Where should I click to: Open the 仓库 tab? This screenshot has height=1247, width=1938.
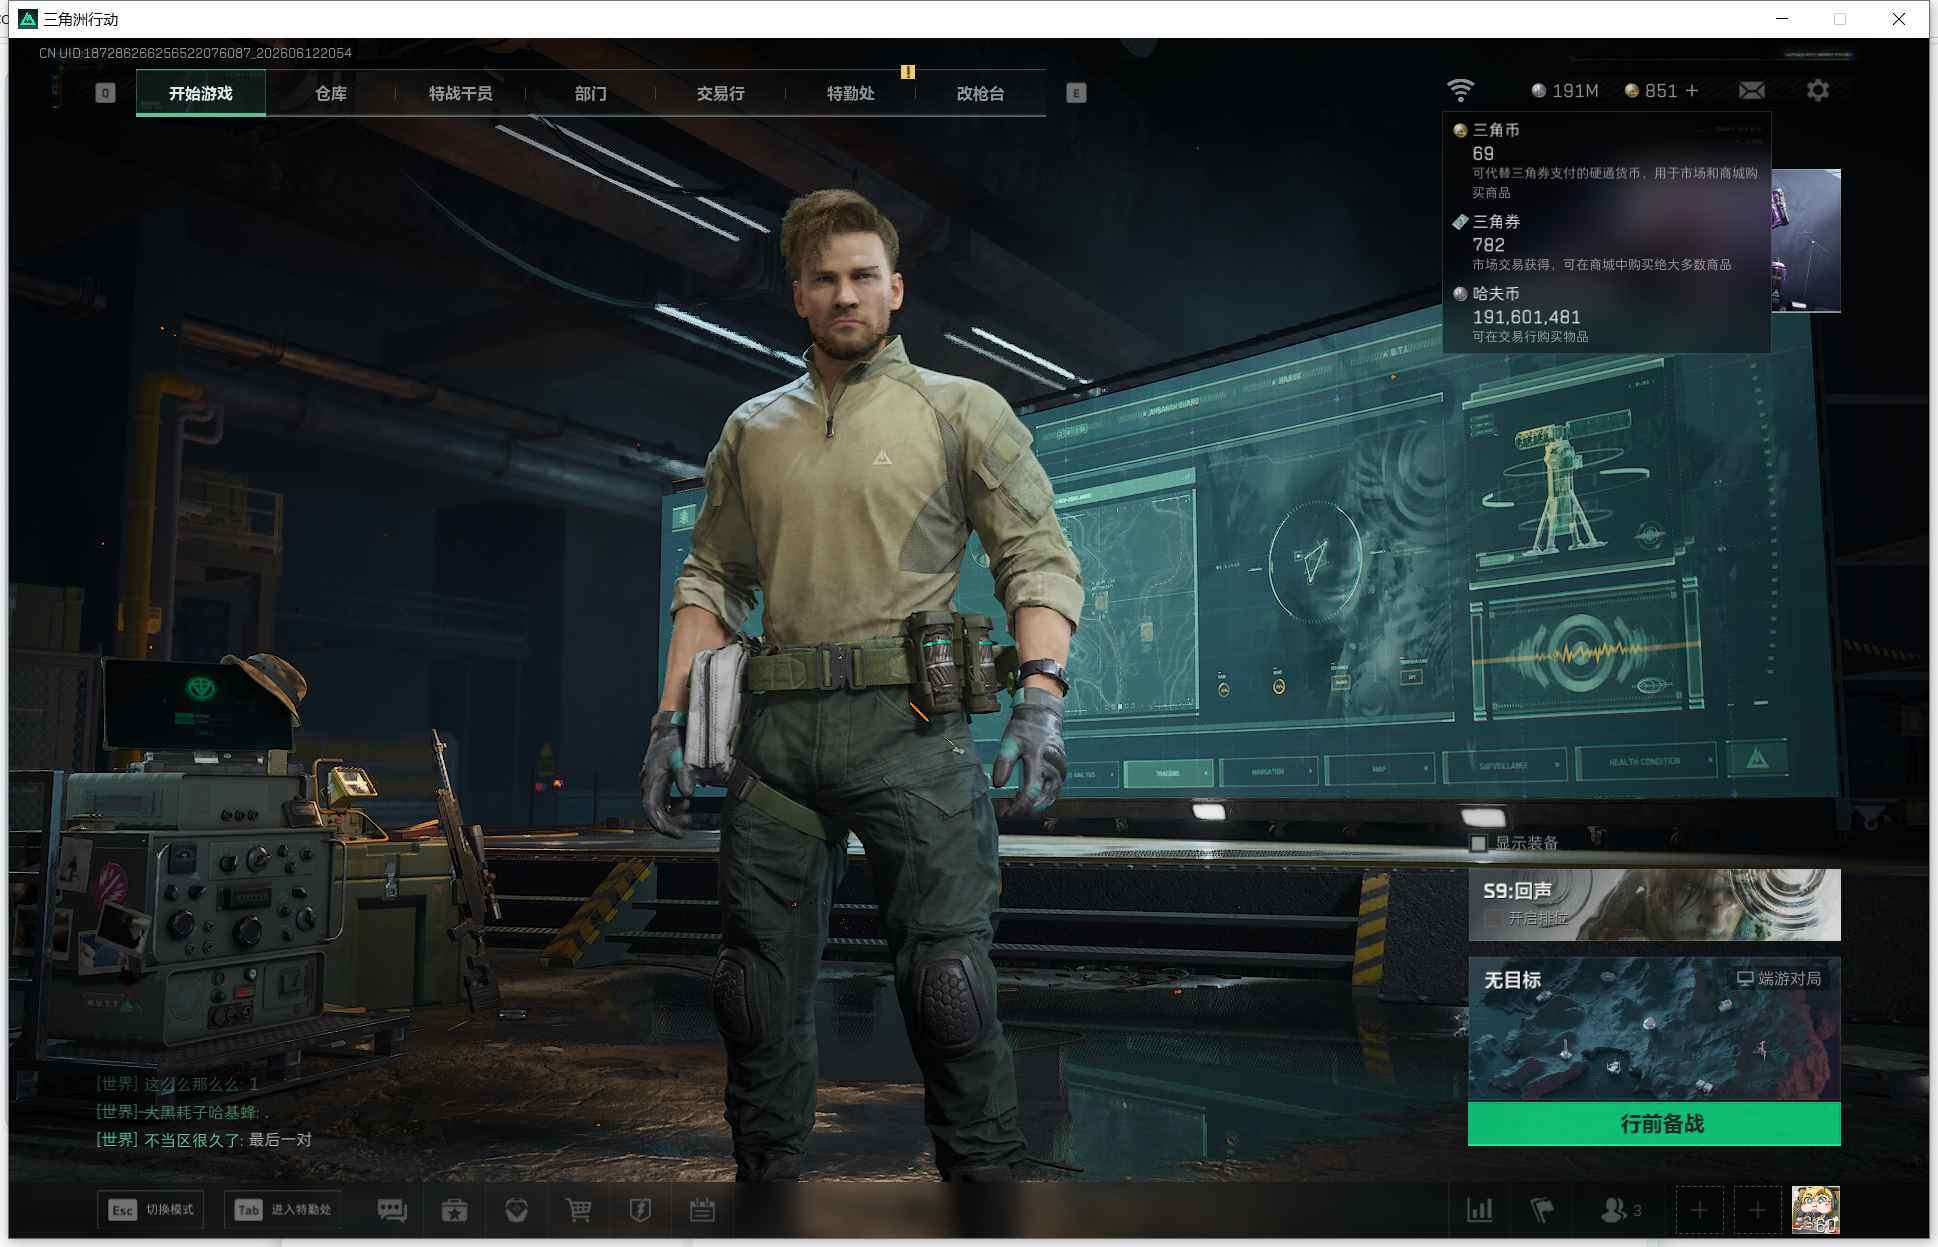click(x=331, y=94)
